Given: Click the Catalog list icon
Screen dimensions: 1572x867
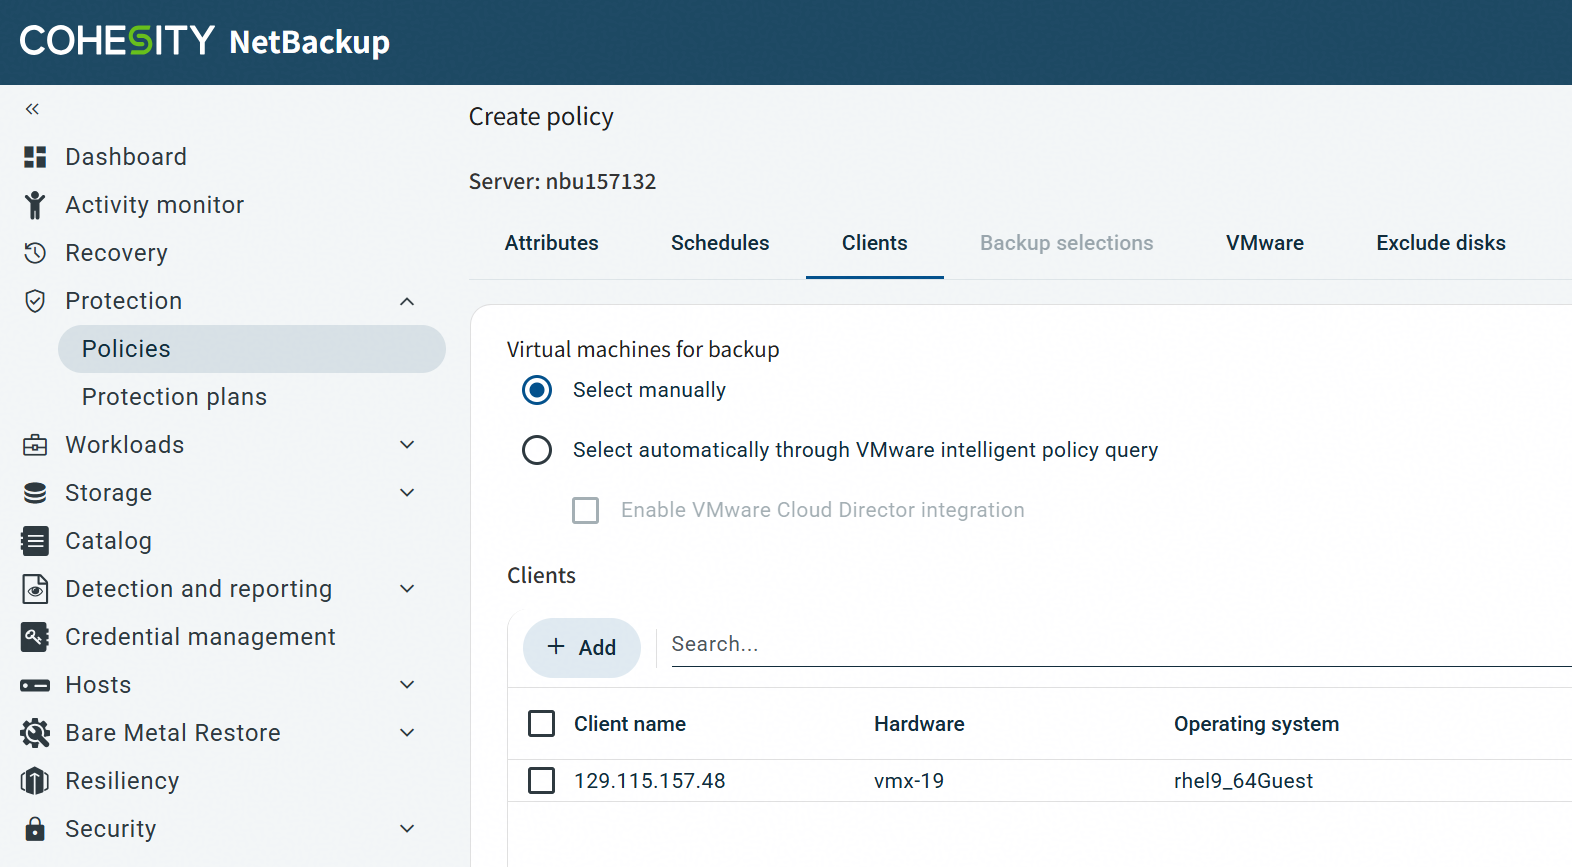Looking at the screenshot, I should tap(35, 541).
